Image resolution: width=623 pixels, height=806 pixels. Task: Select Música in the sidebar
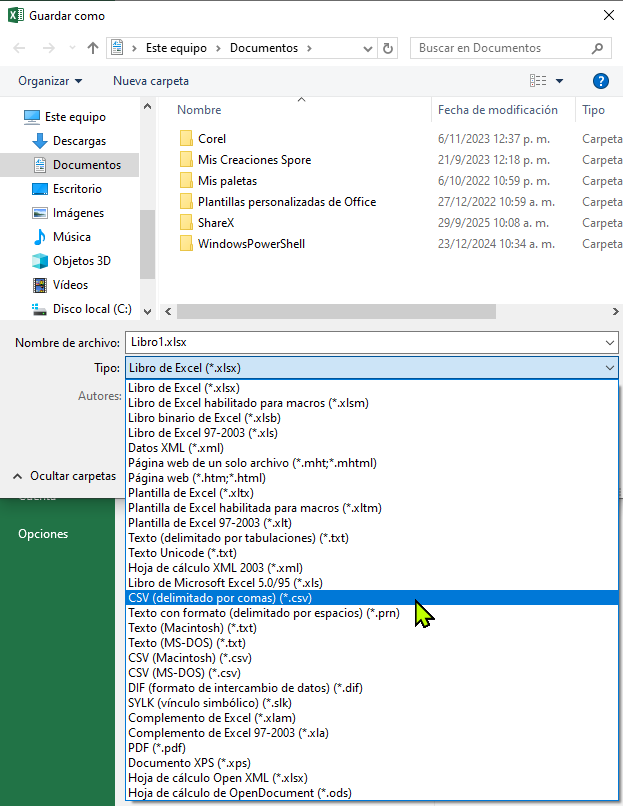[71, 237]
